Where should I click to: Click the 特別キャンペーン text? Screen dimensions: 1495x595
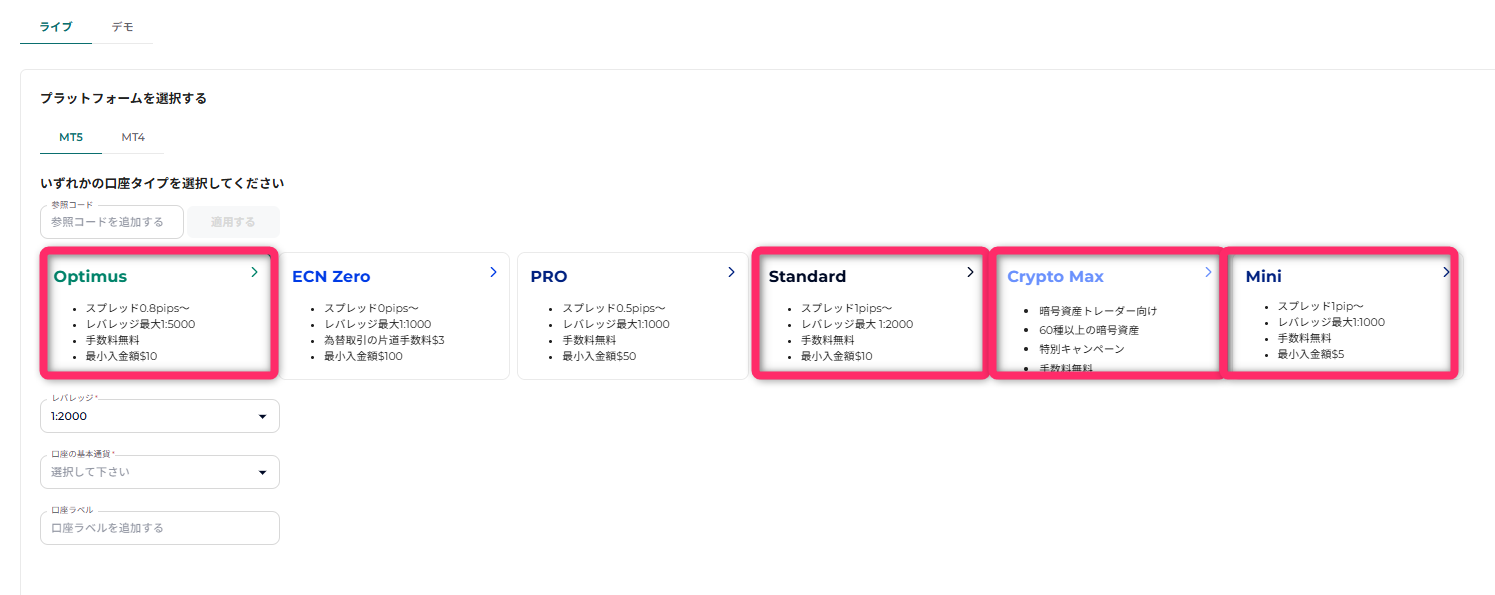(1082, 349)
